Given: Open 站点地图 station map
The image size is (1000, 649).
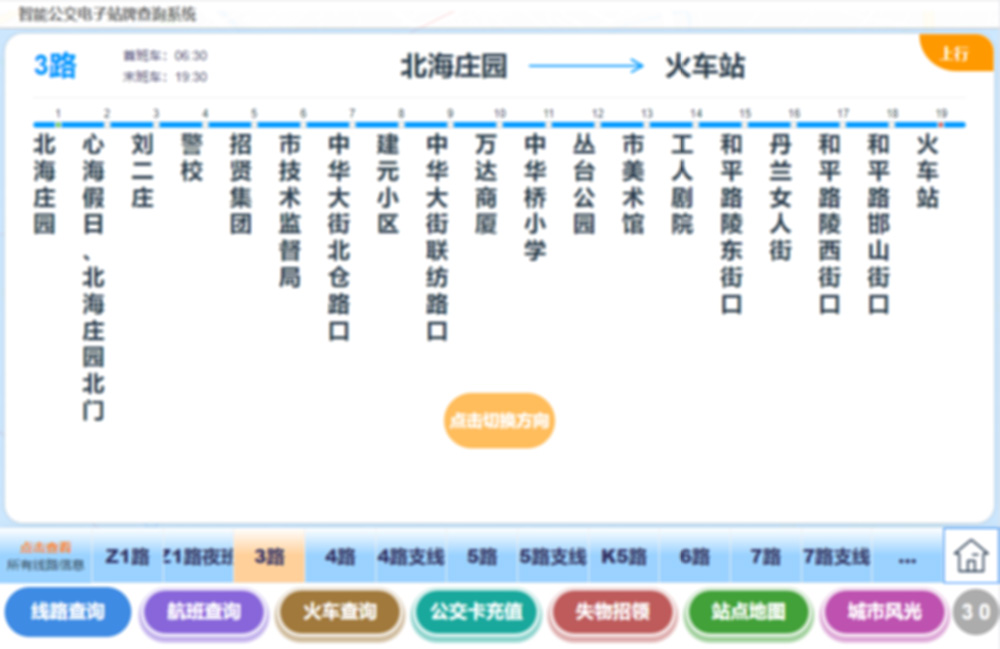Looking at the screenshot, I should coord(749,612).
